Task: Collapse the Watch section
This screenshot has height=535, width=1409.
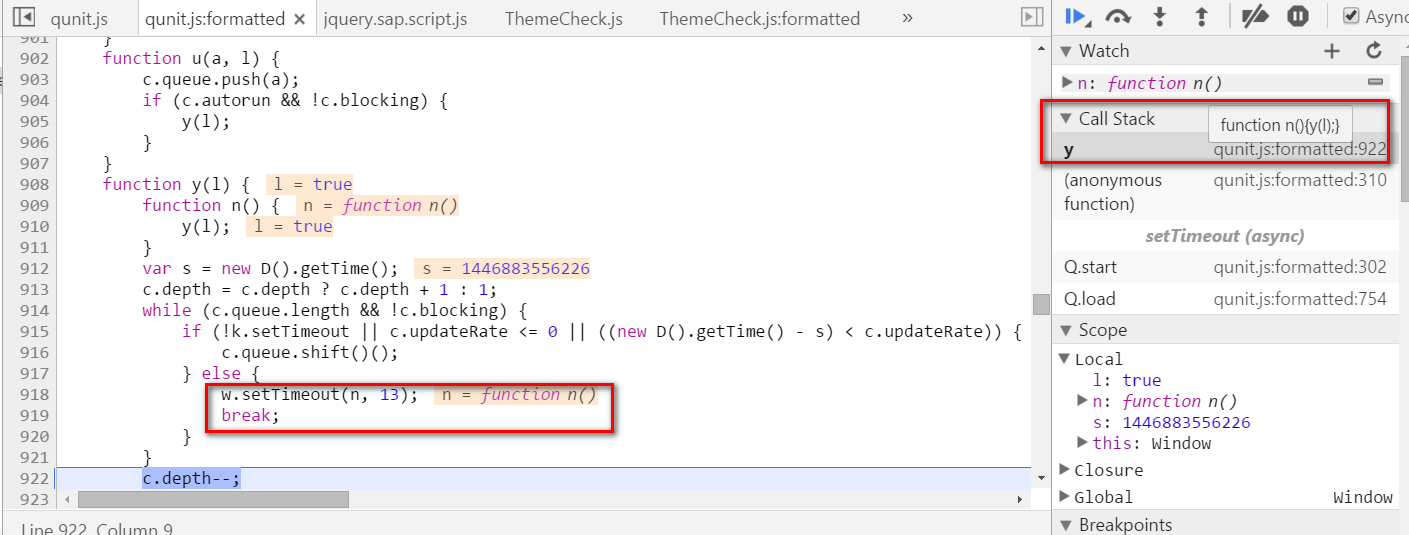Action: [1066, 51]
